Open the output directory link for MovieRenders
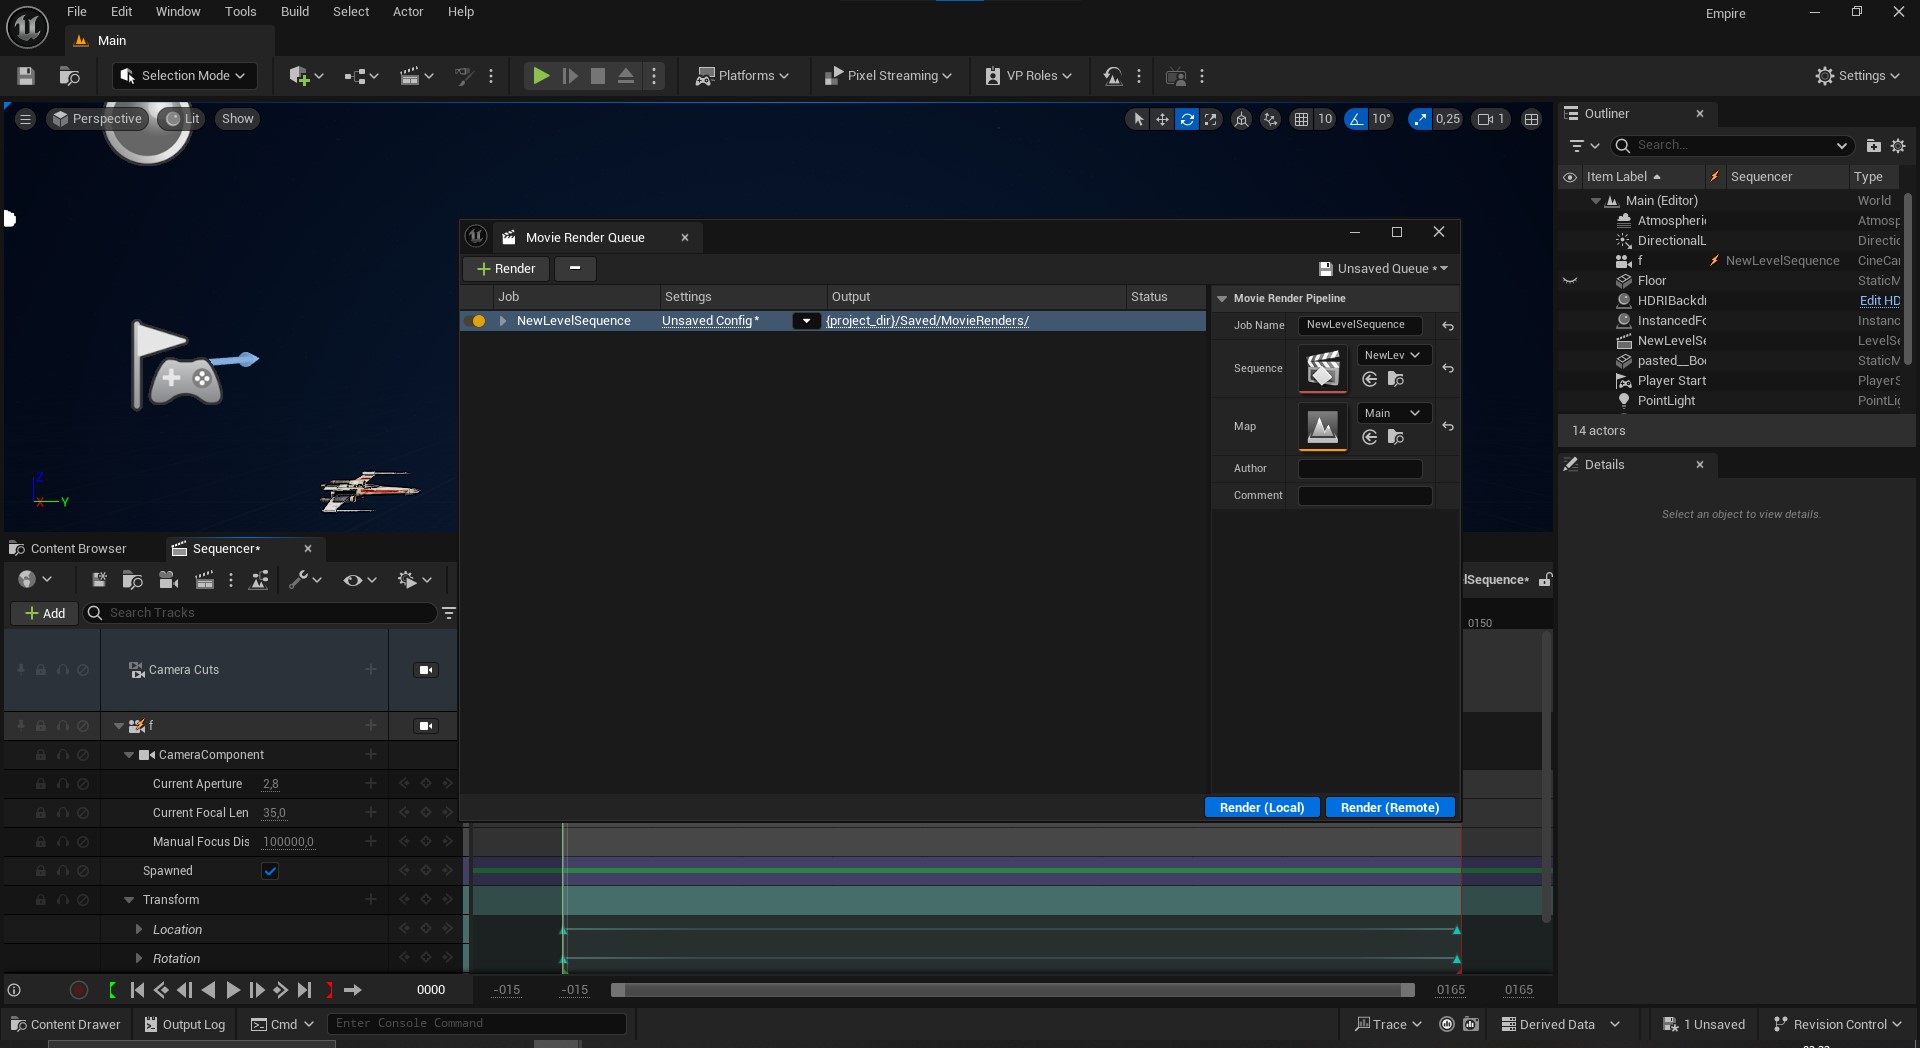 tap(928, 321)
